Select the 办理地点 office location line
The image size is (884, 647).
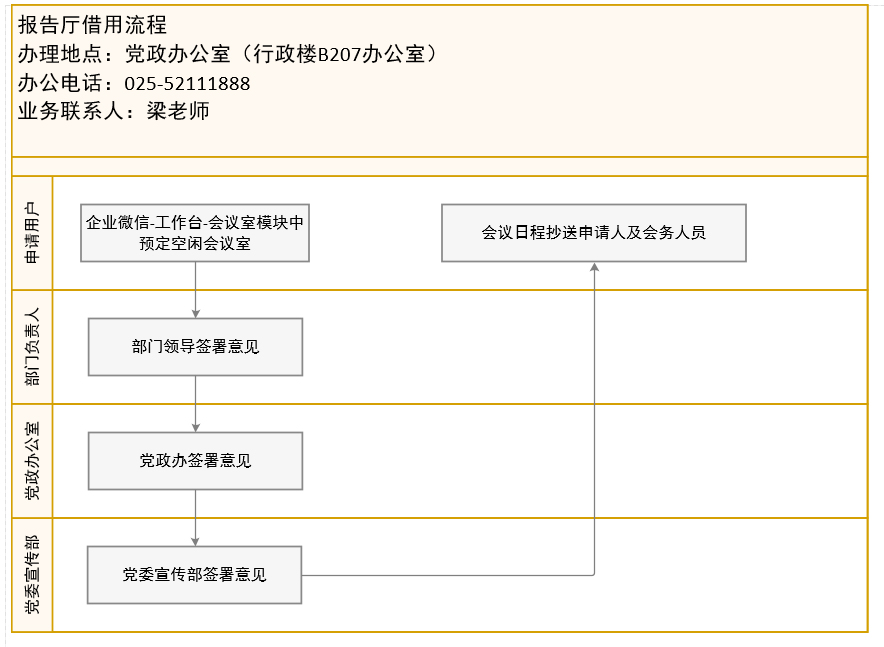point(228,54)
